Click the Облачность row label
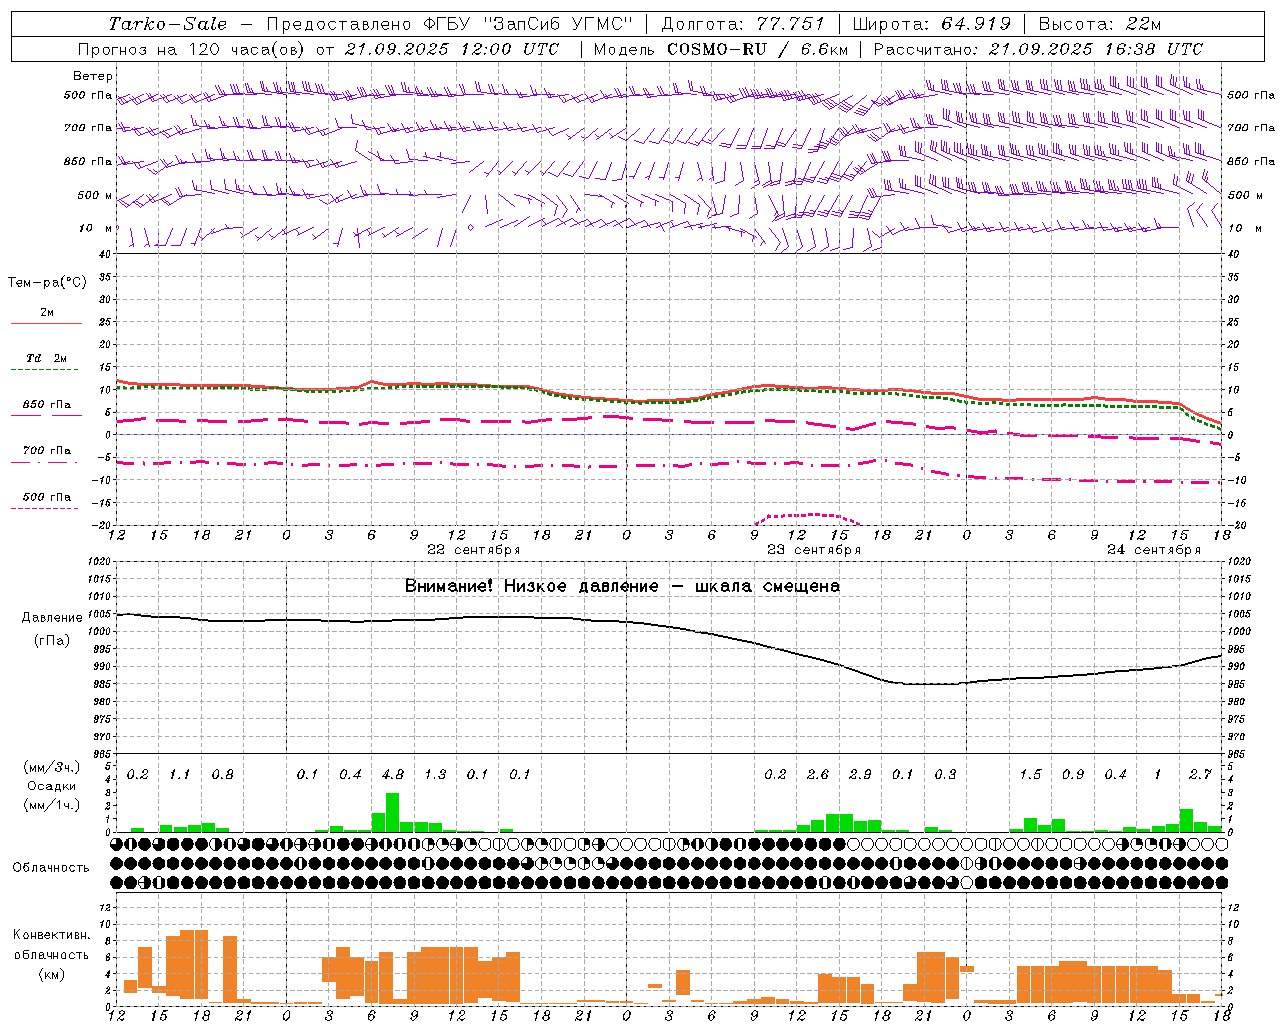Screen dimensions: 1280x1024 [x=51, y=868]
